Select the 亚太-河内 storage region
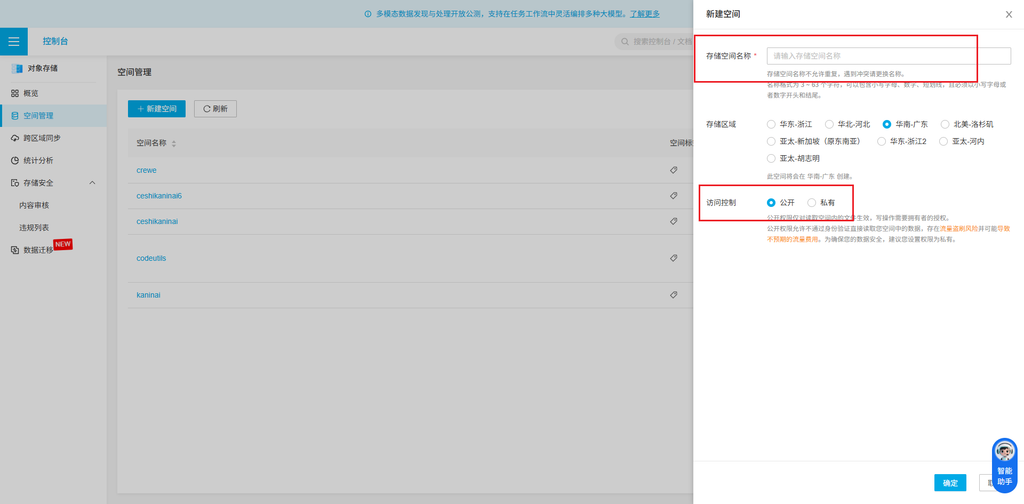 click(943, 141)
